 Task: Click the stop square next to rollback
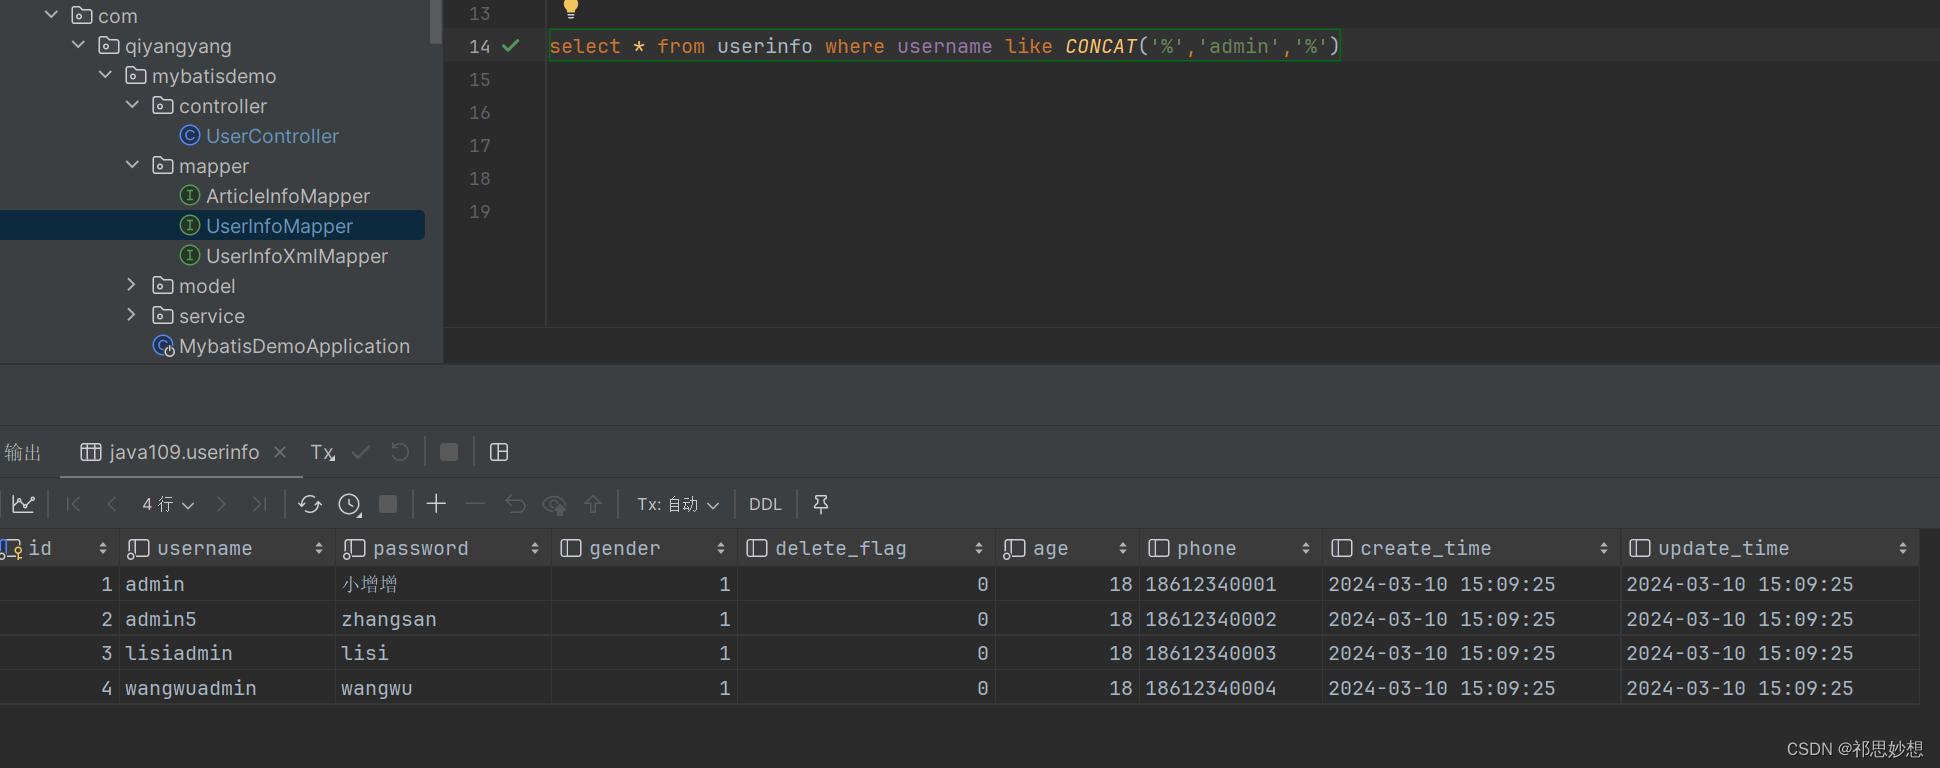(449, 452)
